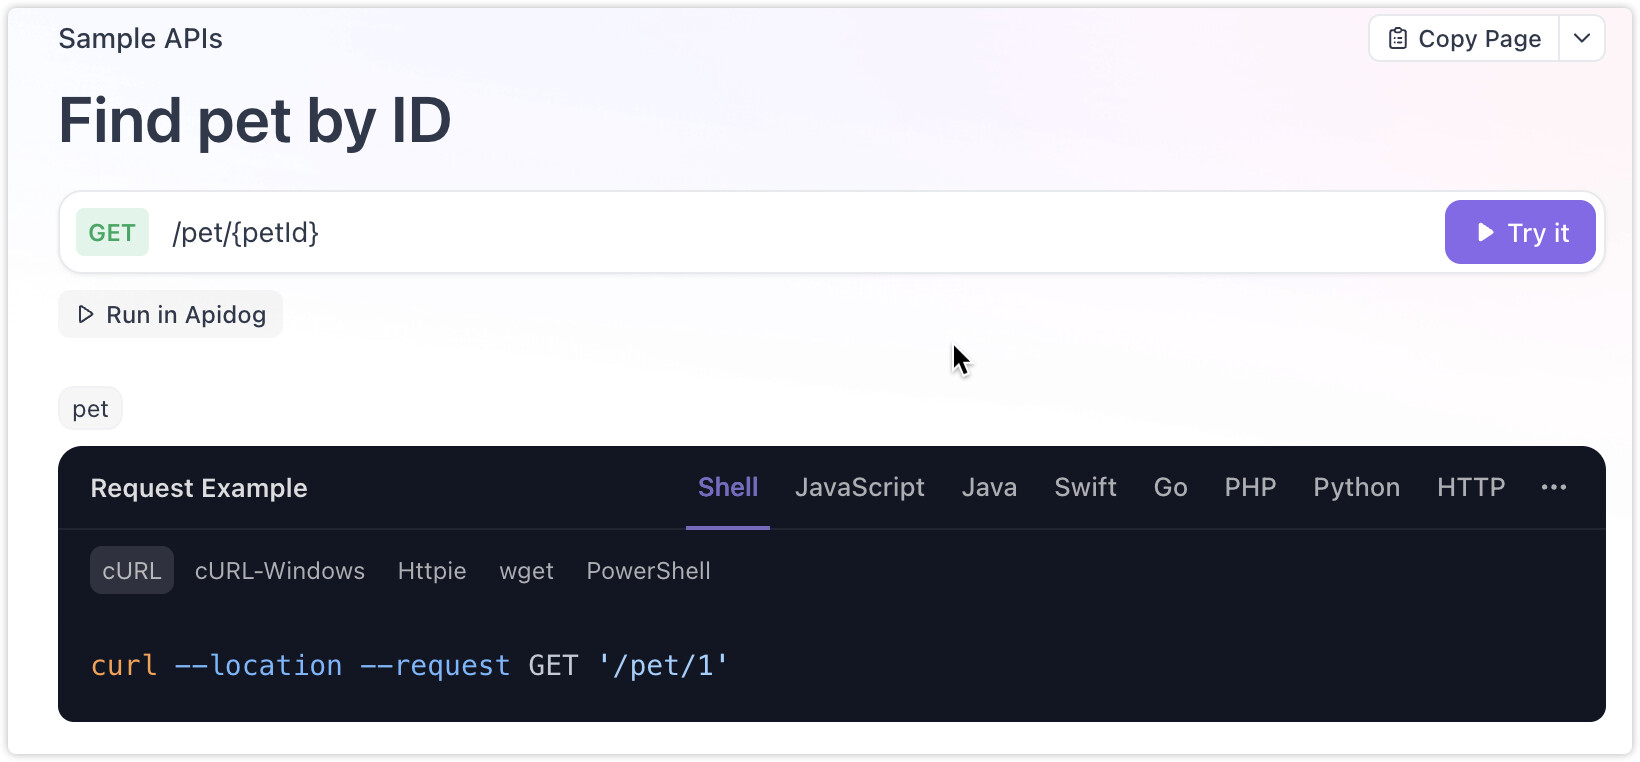This screenshot has height=762, width=1640.
Task: Click the Try it button
Action: pyautogui.click(x=1520, y=232)
